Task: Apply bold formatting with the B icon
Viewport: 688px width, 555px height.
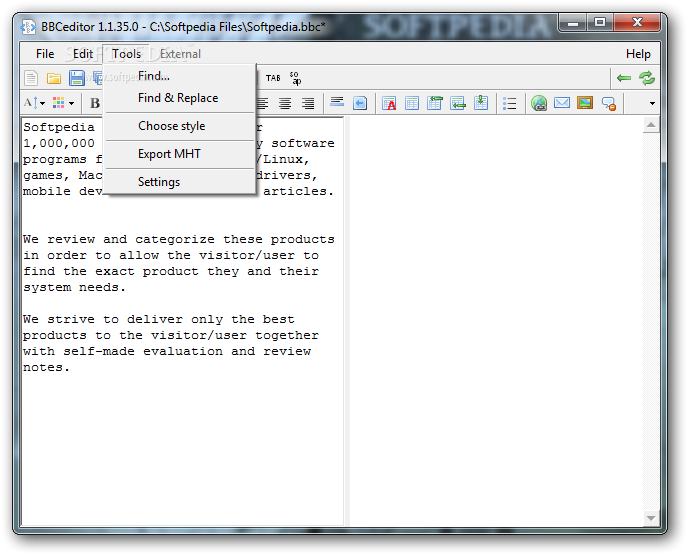Action: (x=94, y=103)
